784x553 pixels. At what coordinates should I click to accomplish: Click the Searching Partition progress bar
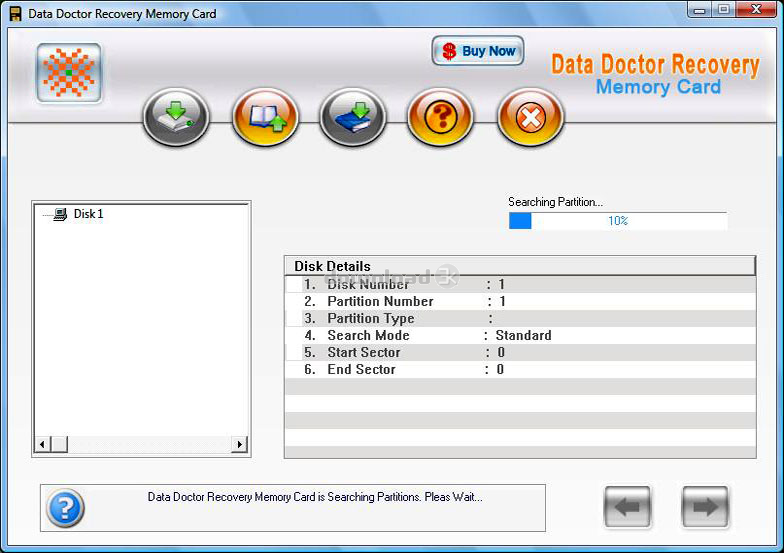pos(617,221)
